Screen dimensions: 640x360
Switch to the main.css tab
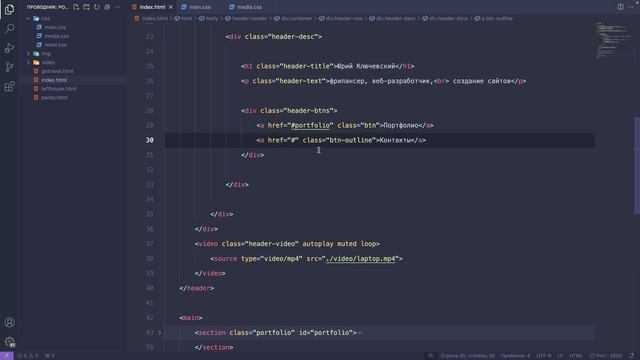click(x=200, y=7)
